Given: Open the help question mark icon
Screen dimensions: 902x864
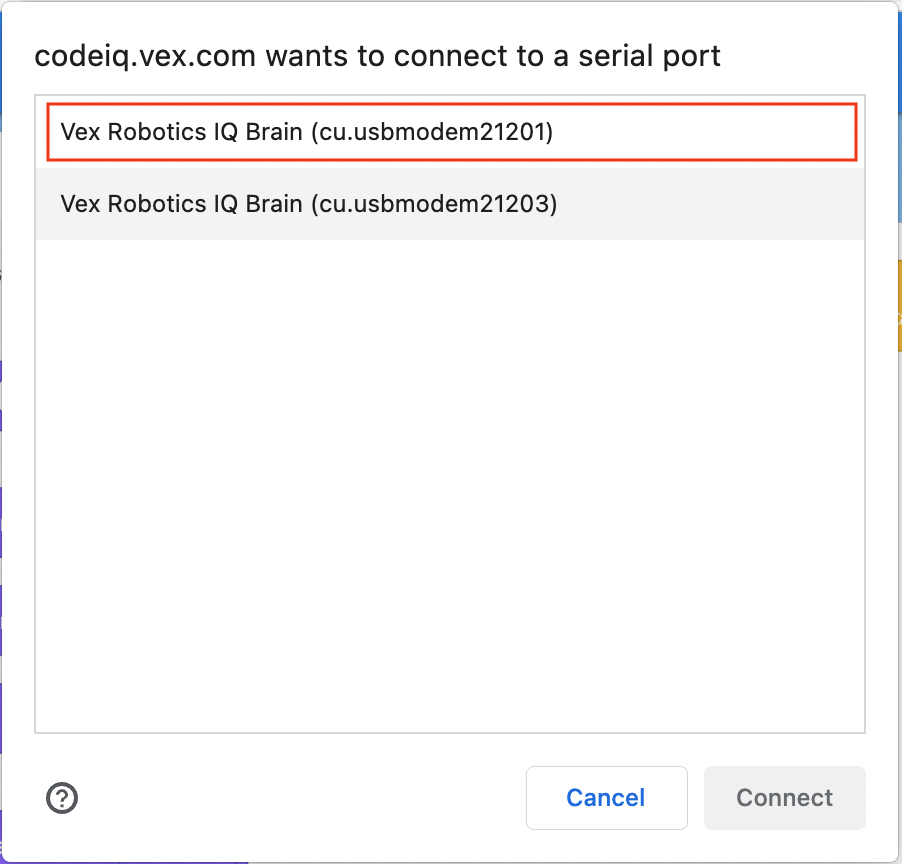Looking at the screenshot, I should click(x=62, y=797).
